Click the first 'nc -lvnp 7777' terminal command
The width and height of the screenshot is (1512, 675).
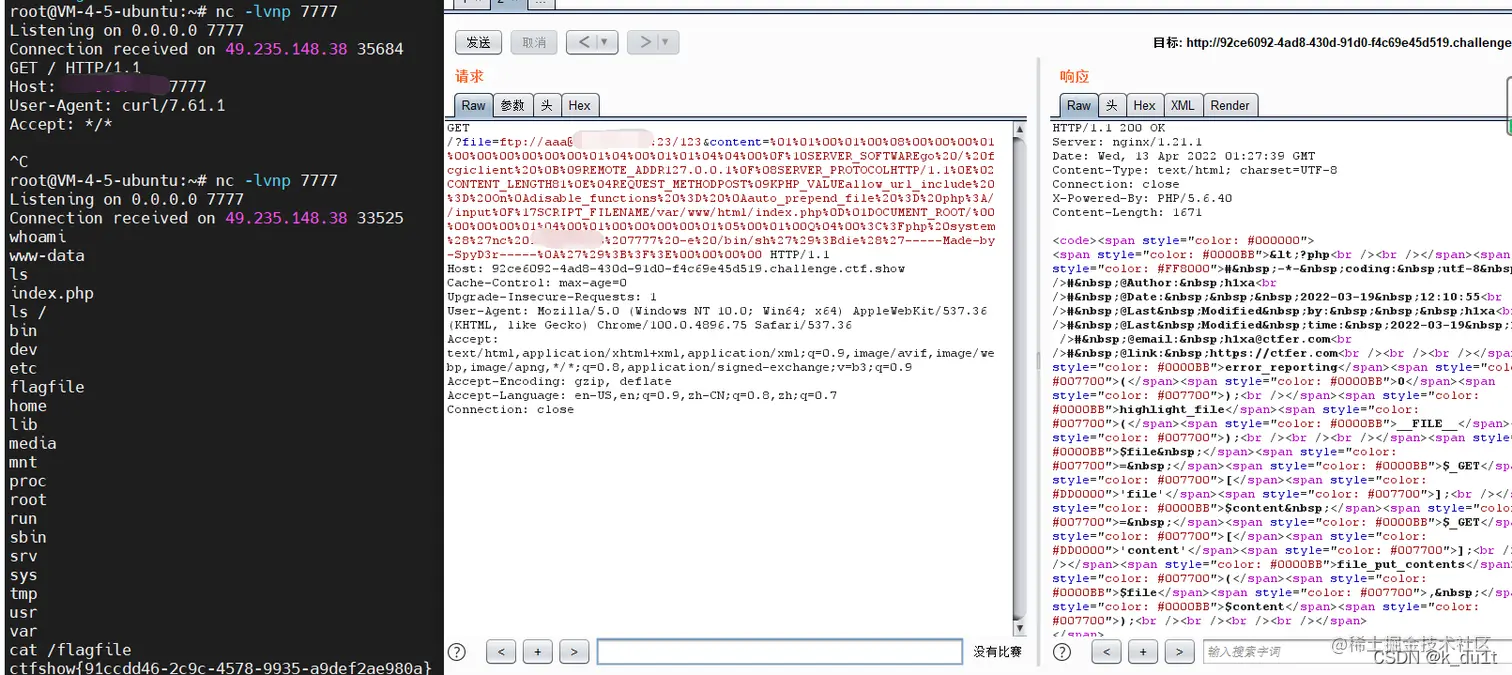click(x=277, y=12)
